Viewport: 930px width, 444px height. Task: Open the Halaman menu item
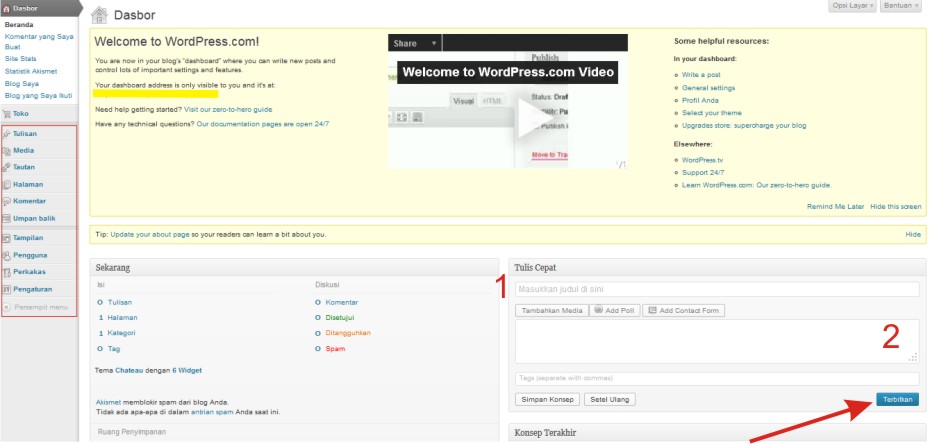(28, 184)
